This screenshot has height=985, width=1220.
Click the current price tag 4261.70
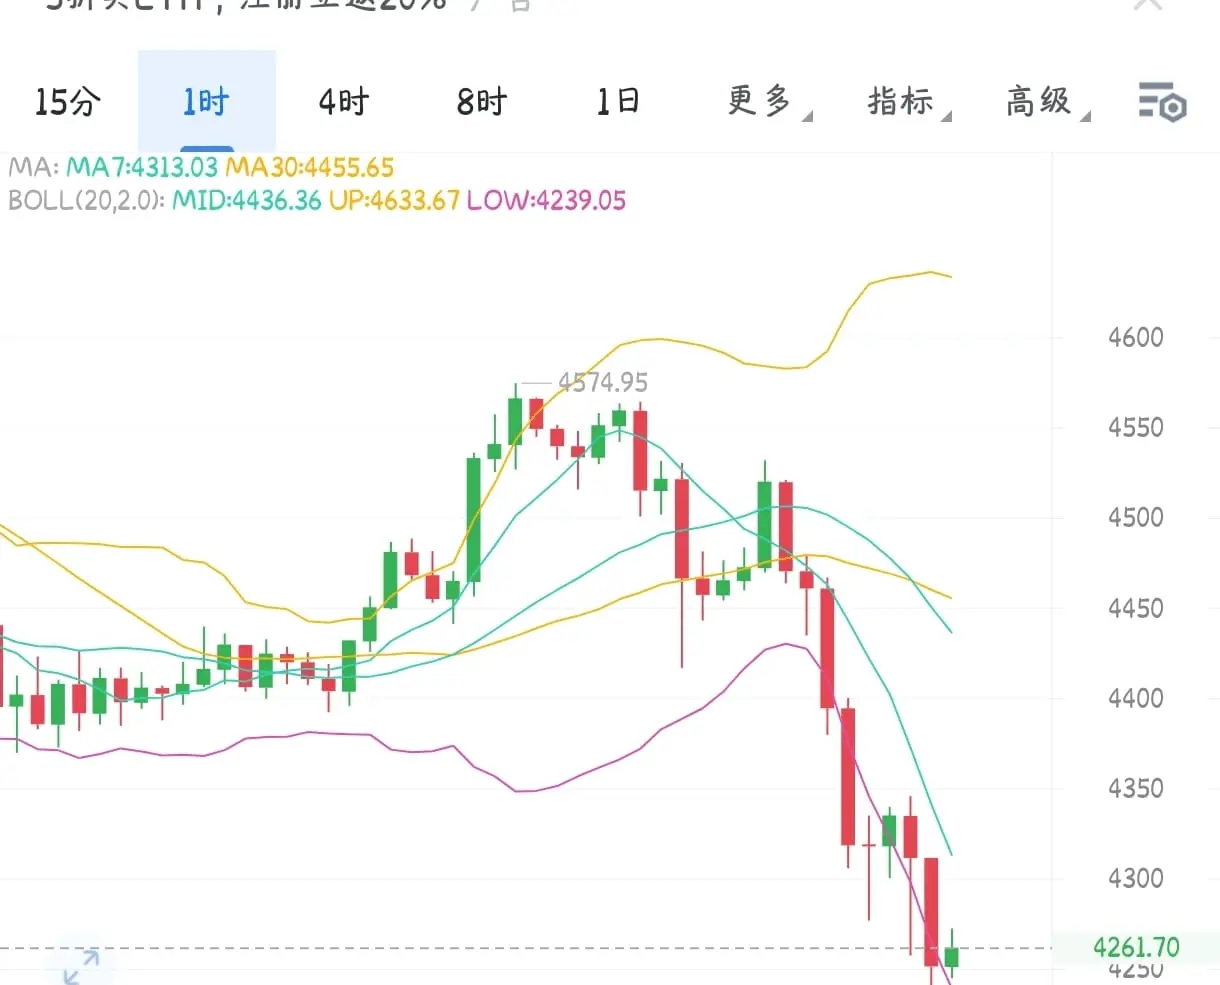(x=1136, y=947)
